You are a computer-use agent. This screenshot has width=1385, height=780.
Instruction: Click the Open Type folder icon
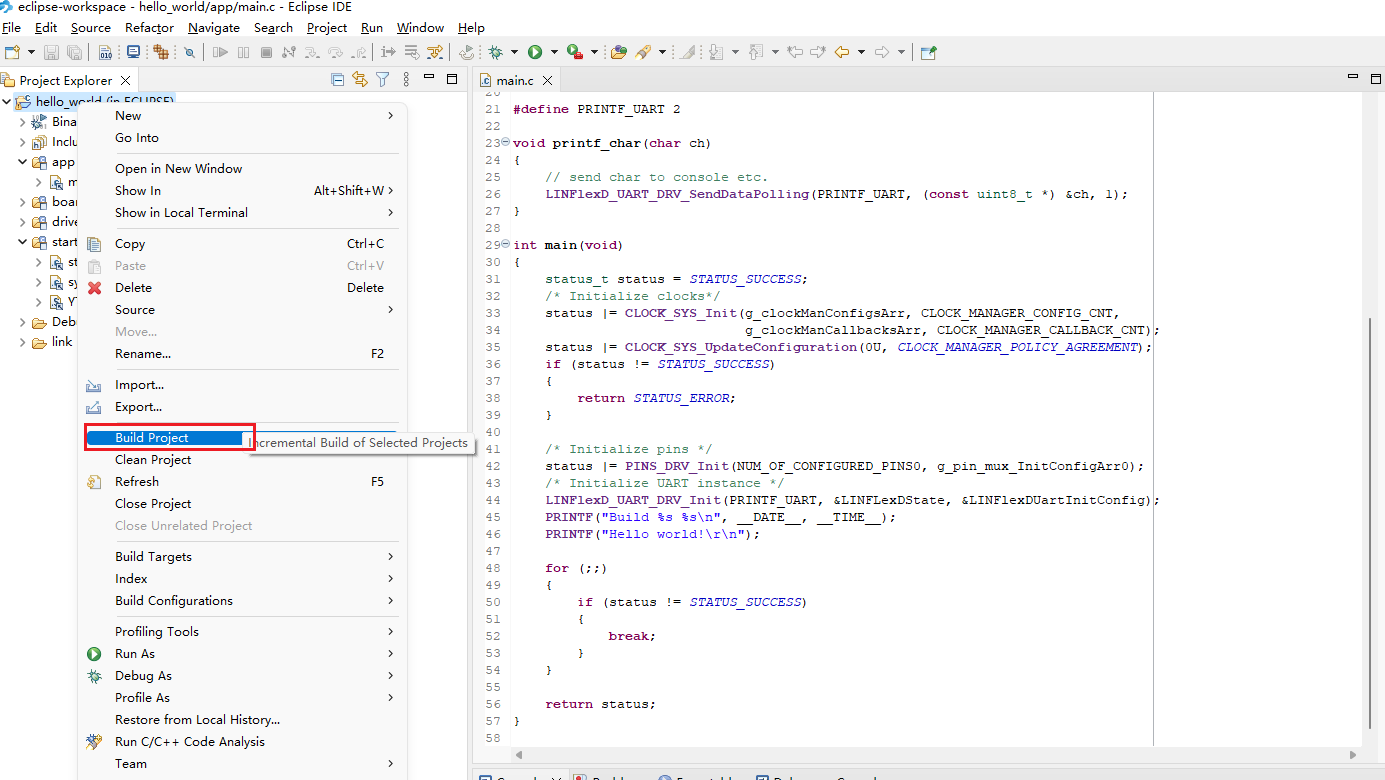click(619, 52)
